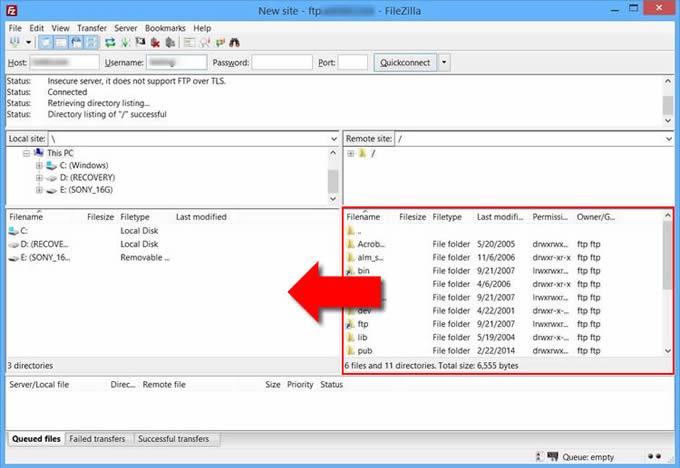Viewport: 680px width, 468px height.
Task: Select E: (SONY_16G) in local tree
Action: [x=86, y=190]
